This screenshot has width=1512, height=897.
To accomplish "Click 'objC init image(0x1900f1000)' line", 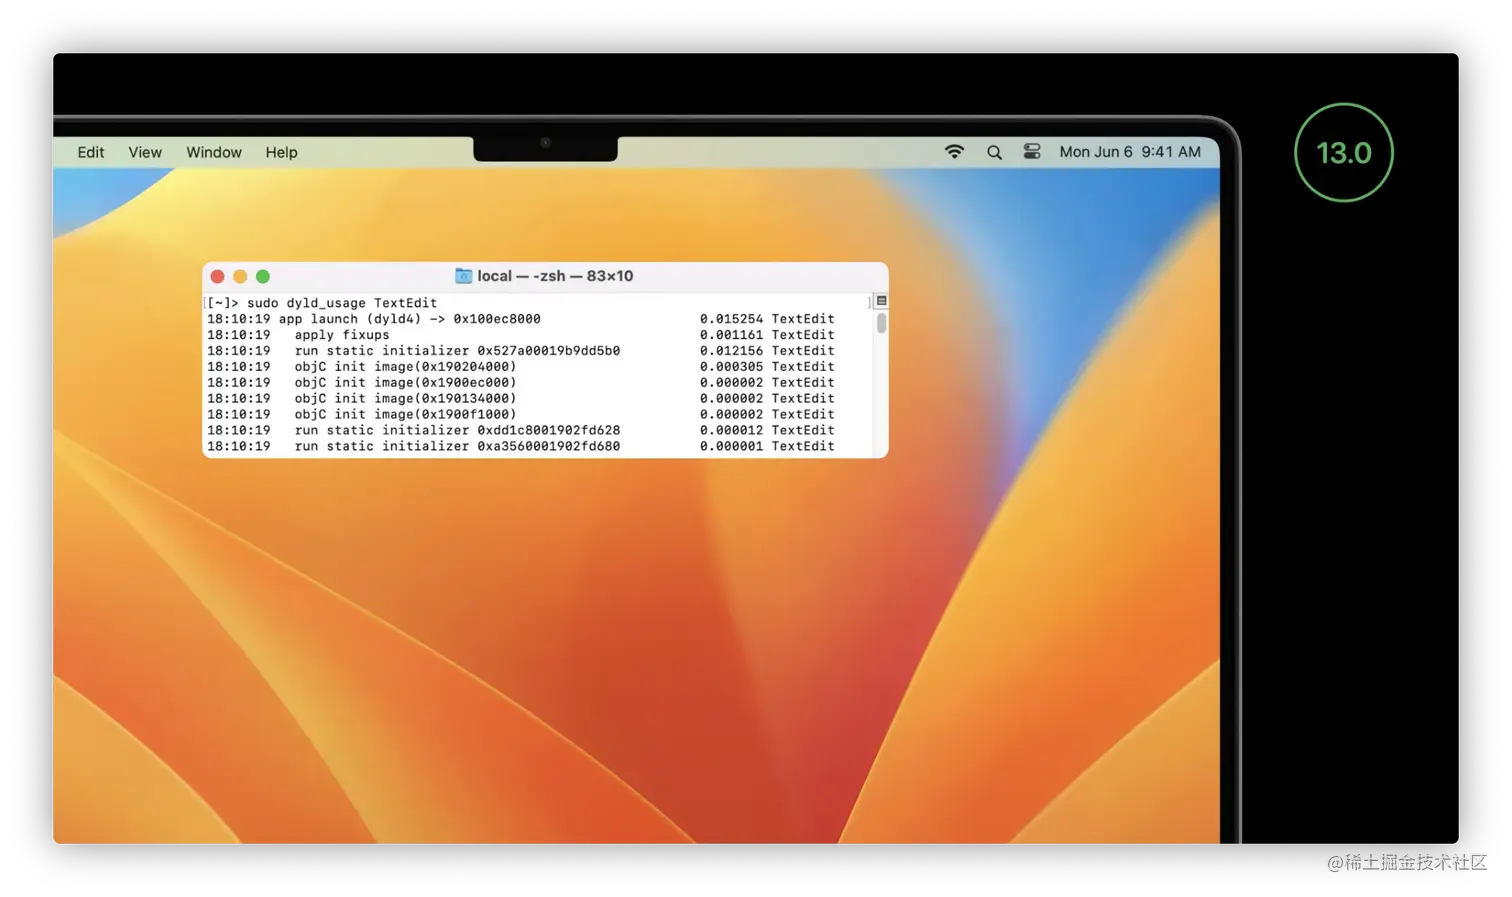I will tap(520, 415).
